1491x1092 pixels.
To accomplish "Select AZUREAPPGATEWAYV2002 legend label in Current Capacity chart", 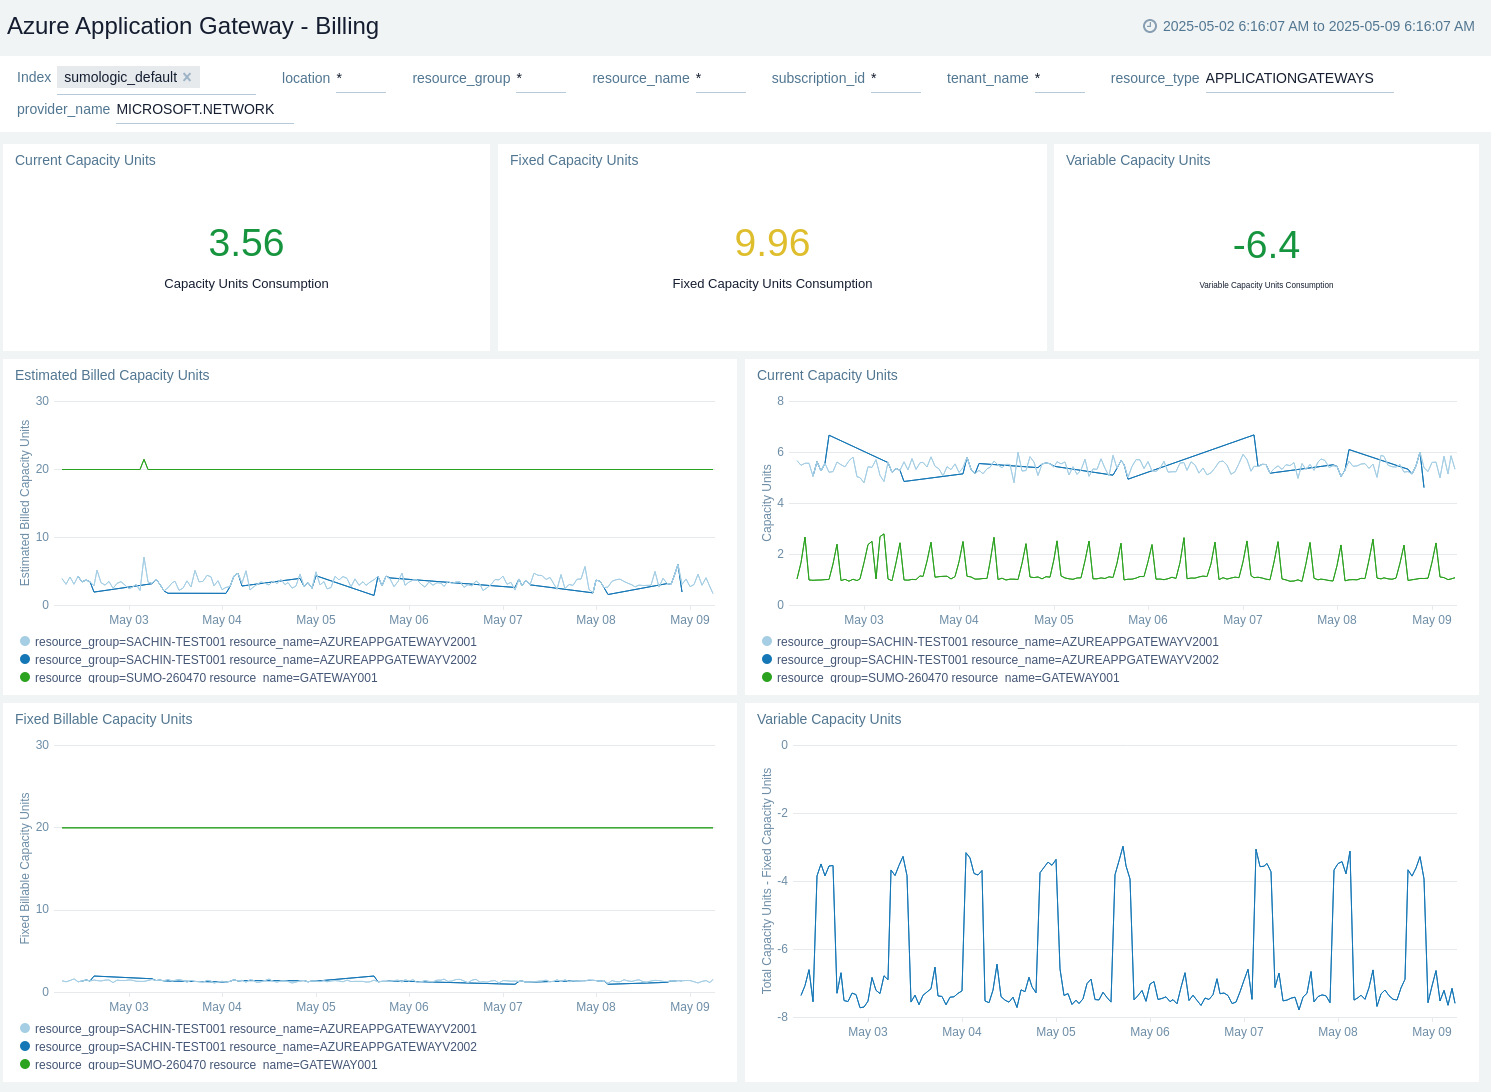I will point(998,660).
